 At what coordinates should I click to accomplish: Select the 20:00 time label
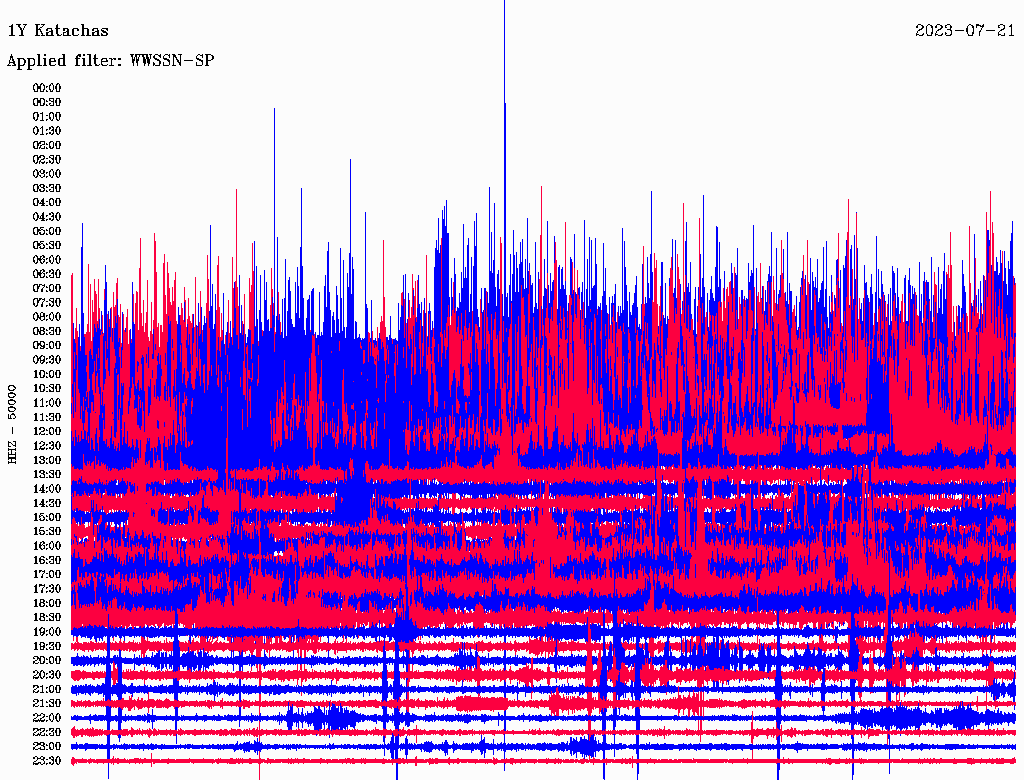click(47, 661)
